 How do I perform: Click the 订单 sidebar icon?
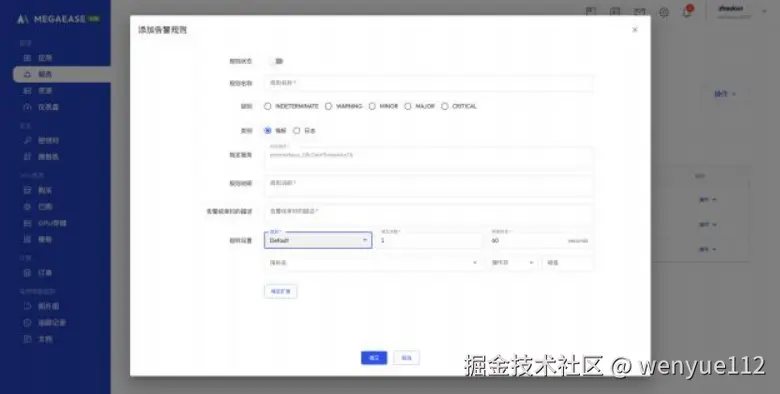coord(27,273)
